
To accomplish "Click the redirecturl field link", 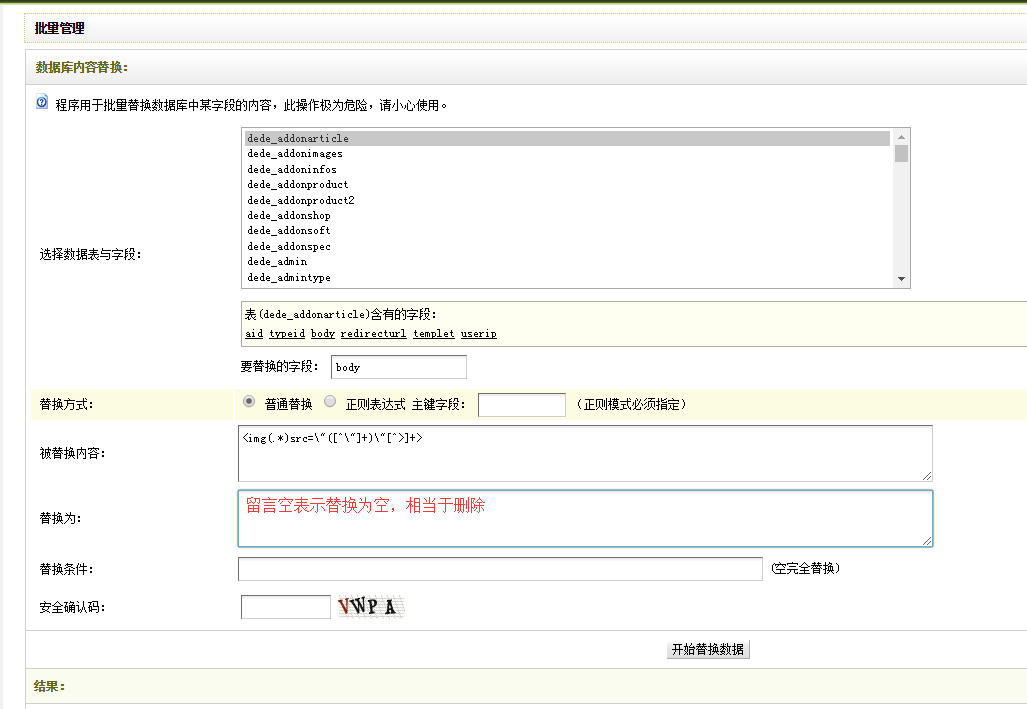I will point(373,334).
